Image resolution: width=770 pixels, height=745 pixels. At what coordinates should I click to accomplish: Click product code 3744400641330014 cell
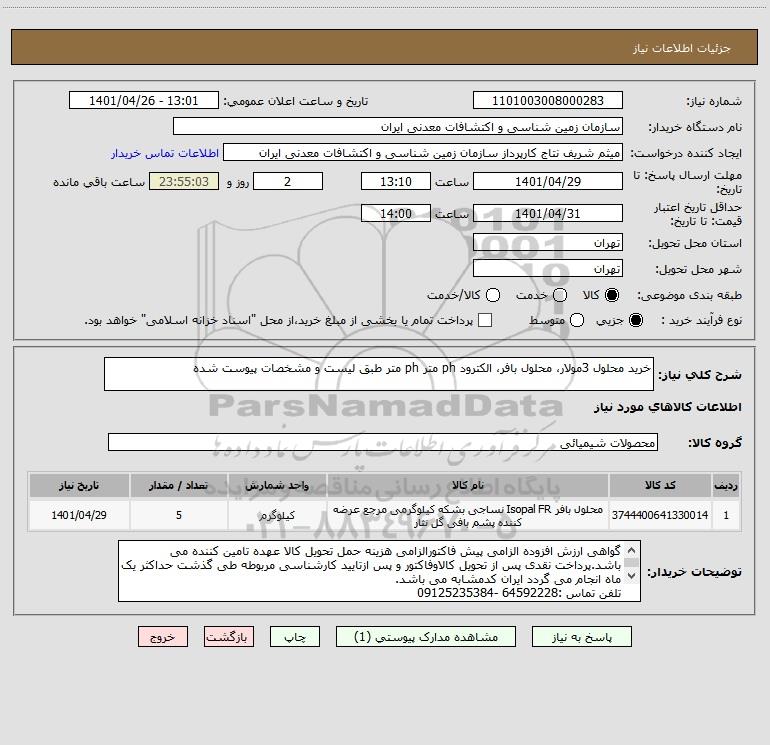click(660, 515)
